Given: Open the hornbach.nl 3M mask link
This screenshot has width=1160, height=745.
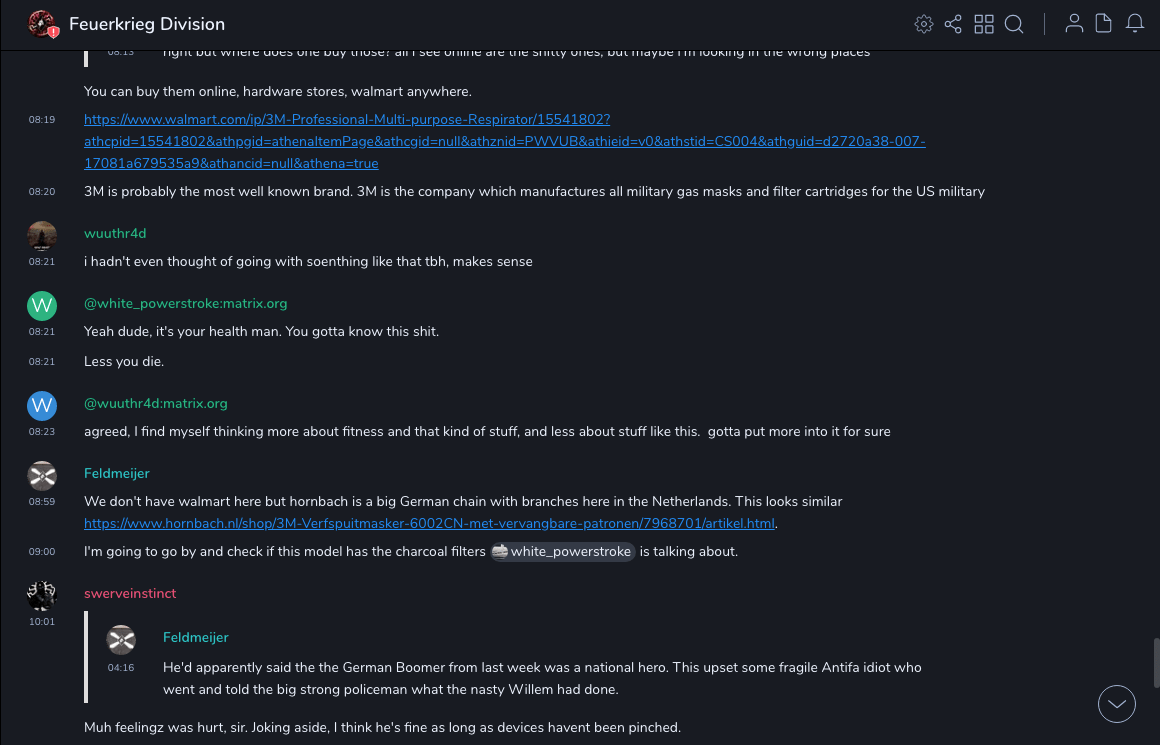Looking at the screenshot, I should 429,523.
